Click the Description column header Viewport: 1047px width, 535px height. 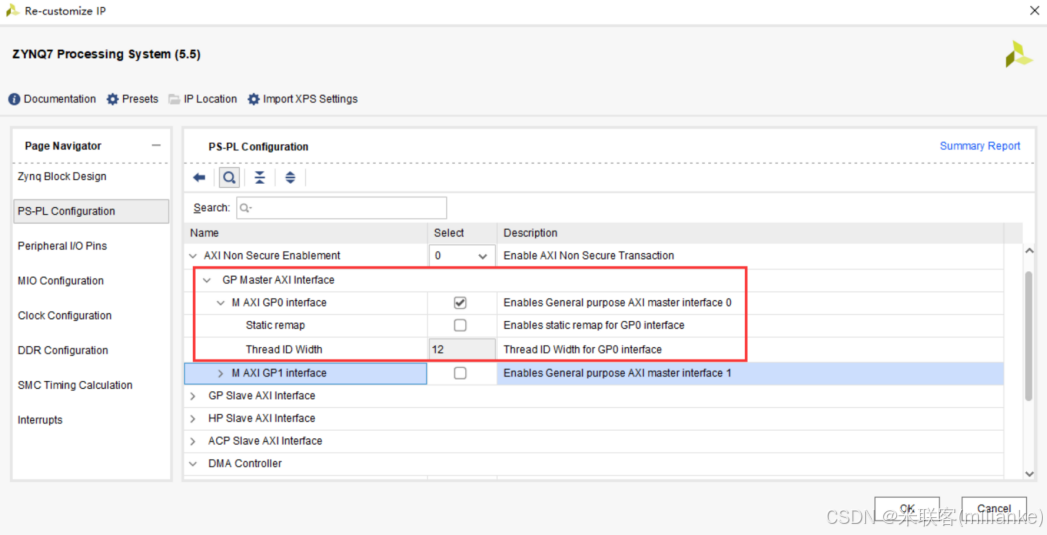751,233
